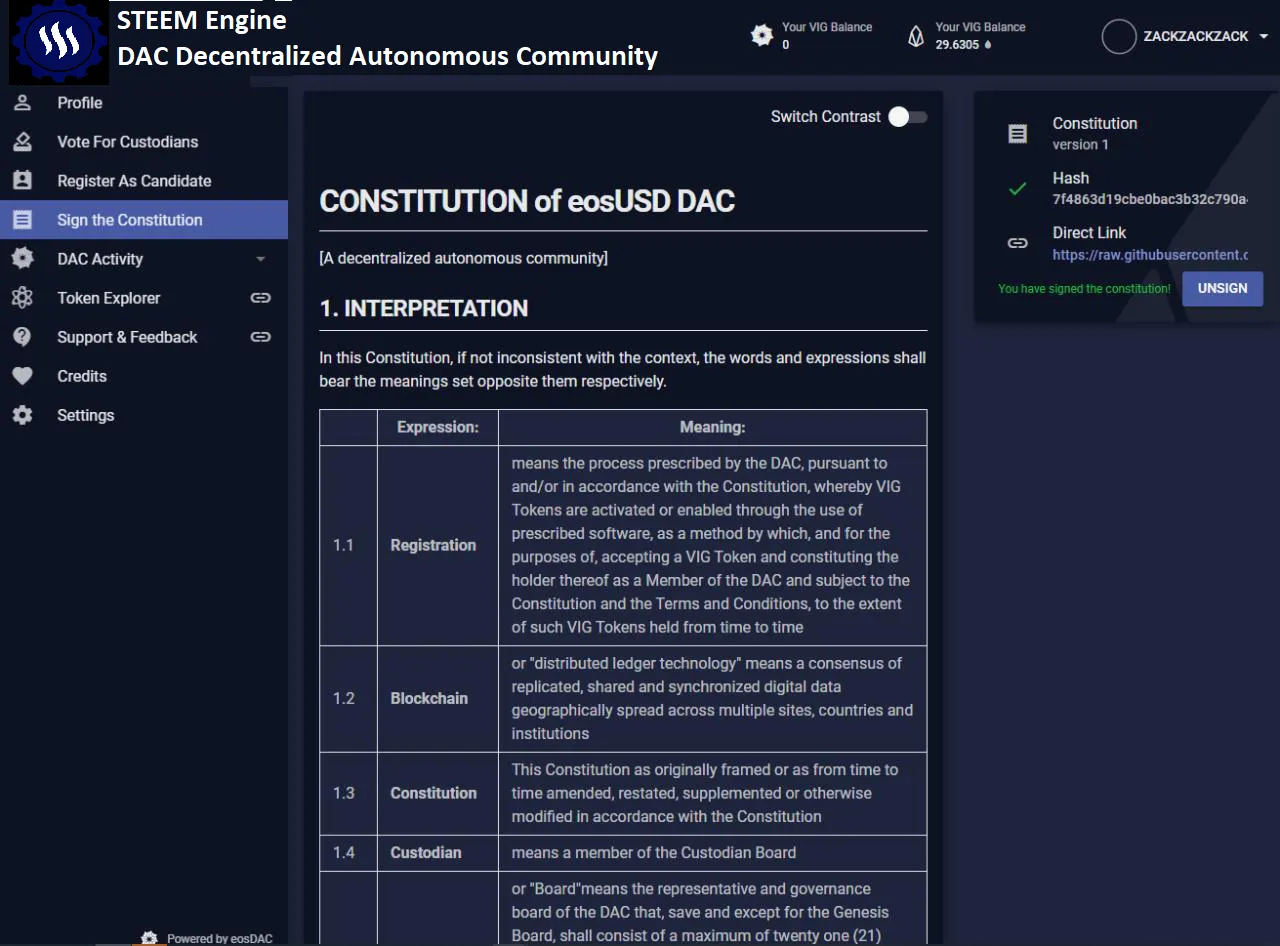
Task: Go to Vote For Custodians
Action: coord(144,142)
